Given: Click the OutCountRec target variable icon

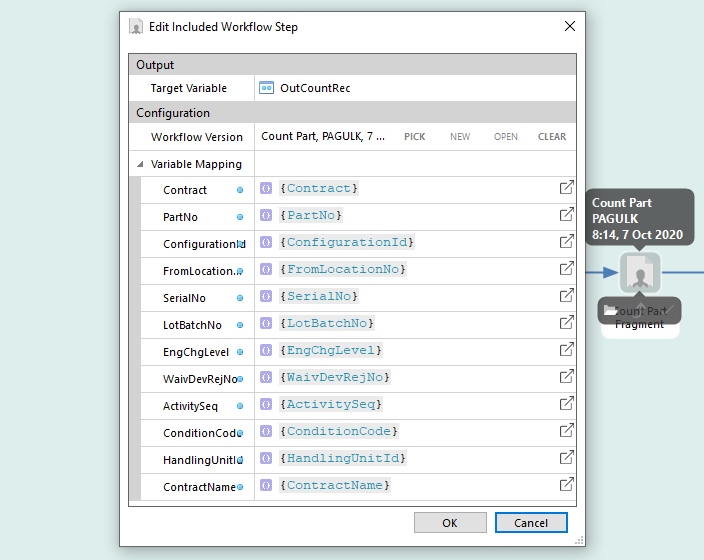Looking at the screenshot, I should coord(267,88).
